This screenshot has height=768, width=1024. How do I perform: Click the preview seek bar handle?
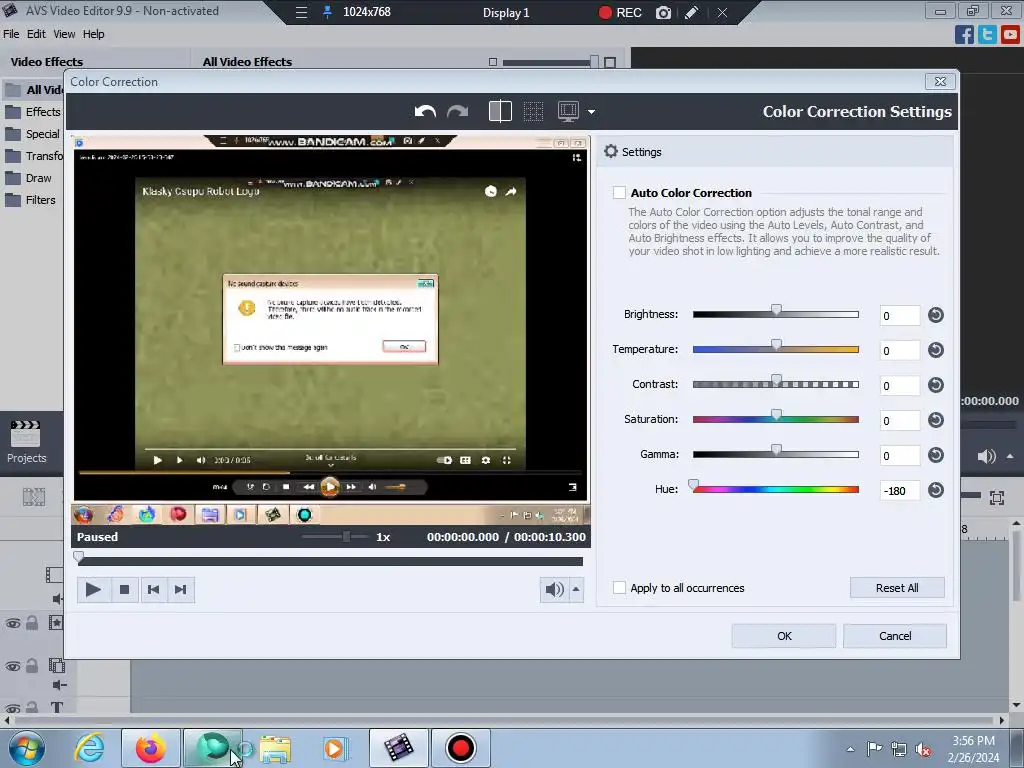coord(79,557)
